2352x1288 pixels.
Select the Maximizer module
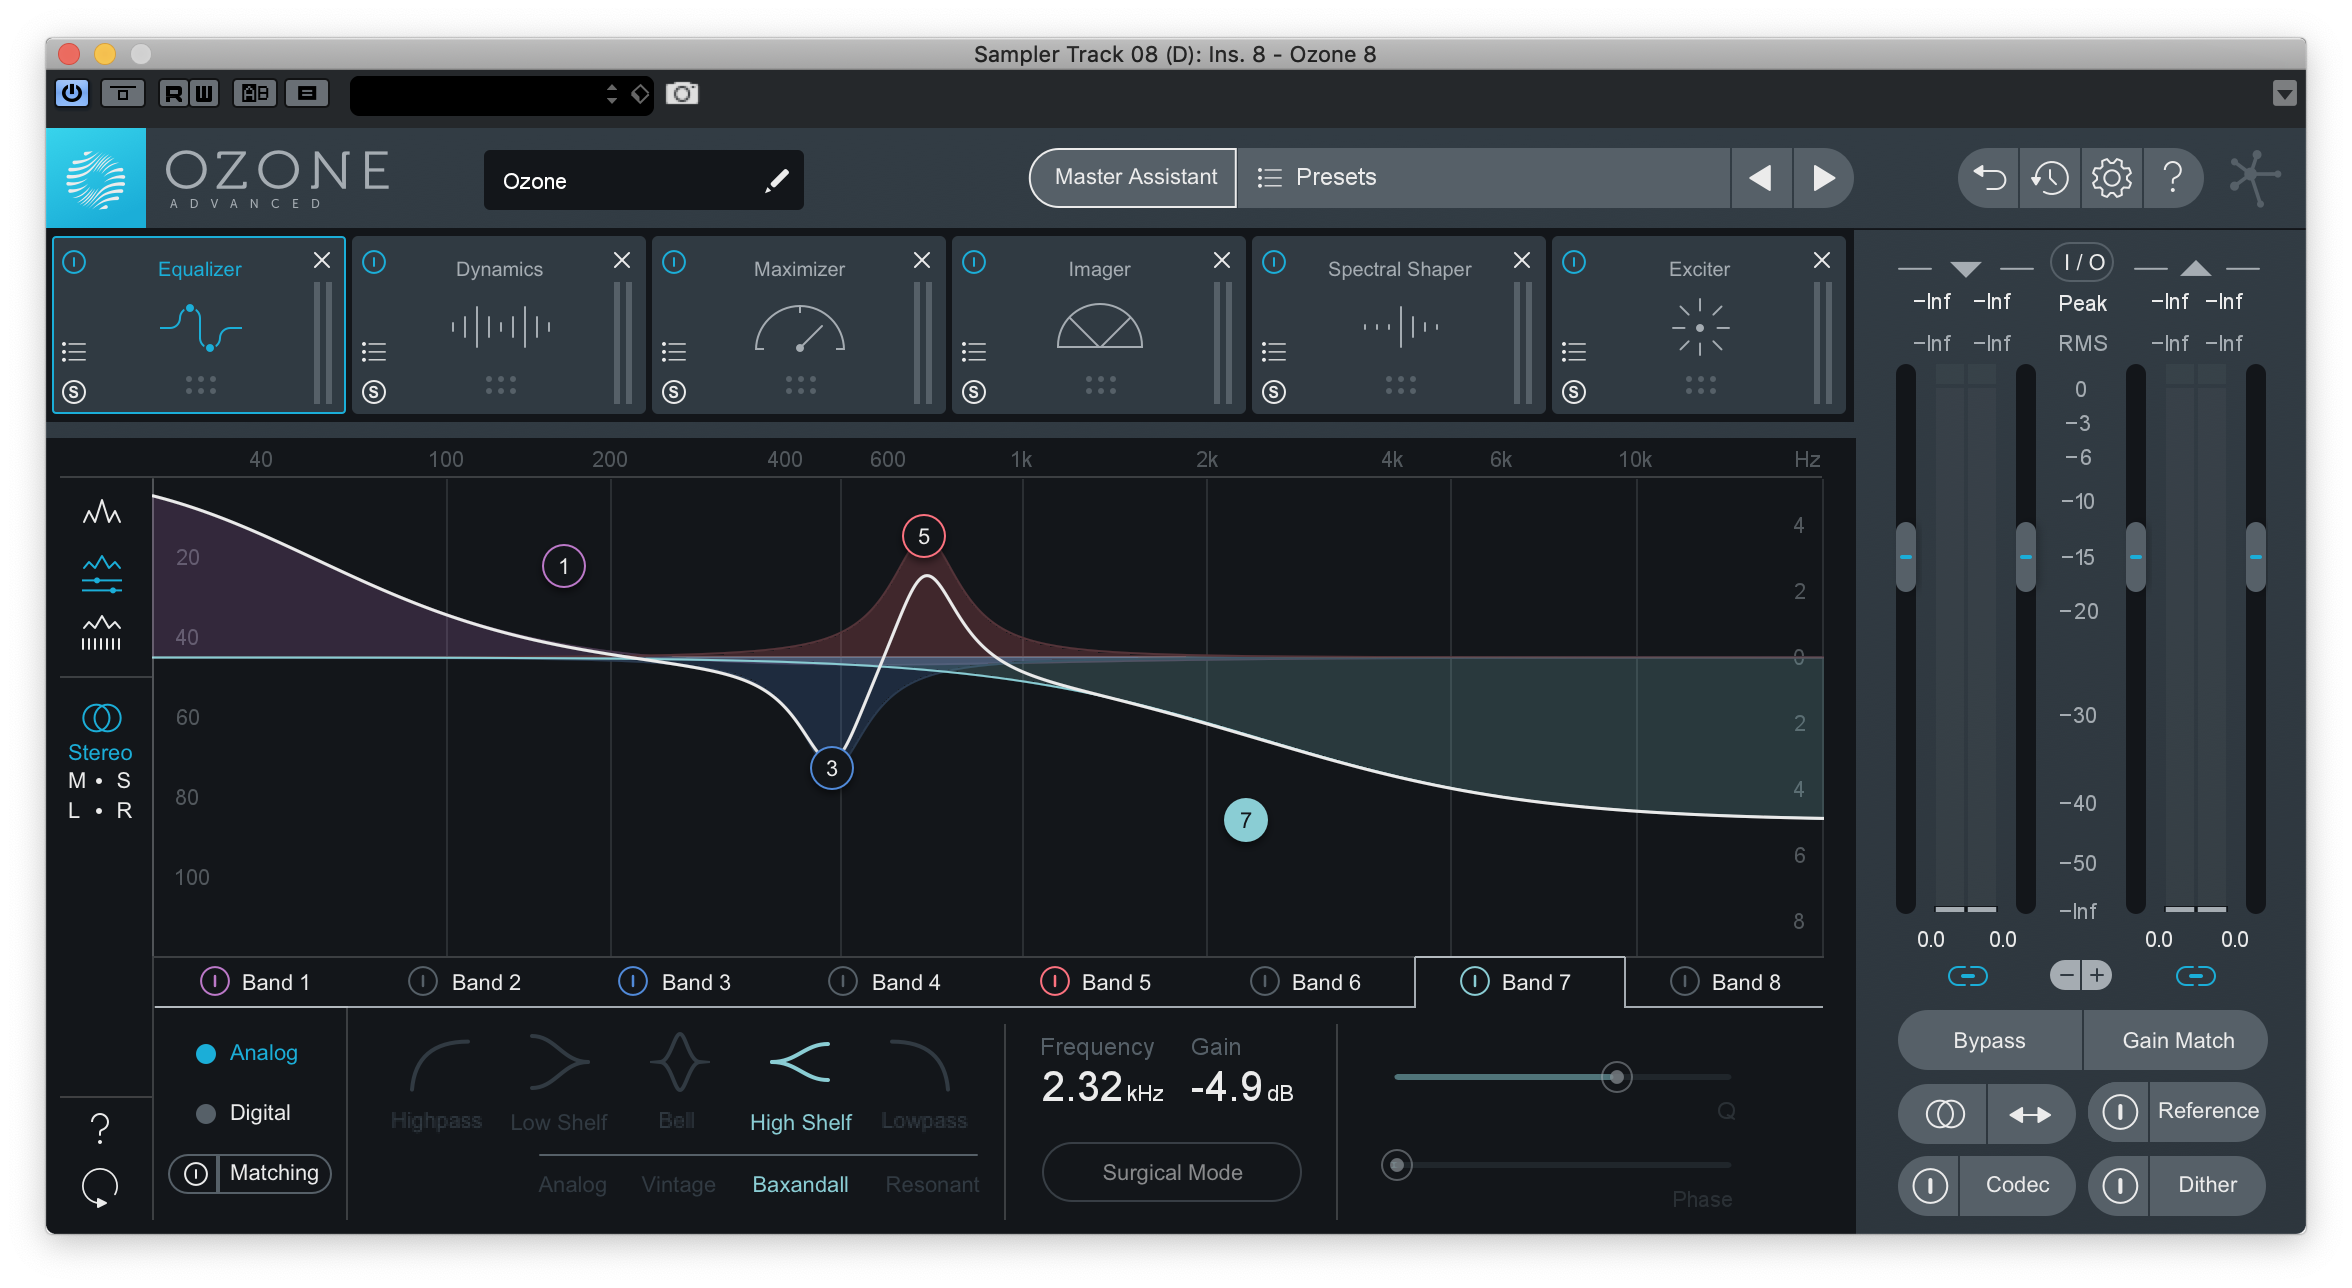(799, 325)
